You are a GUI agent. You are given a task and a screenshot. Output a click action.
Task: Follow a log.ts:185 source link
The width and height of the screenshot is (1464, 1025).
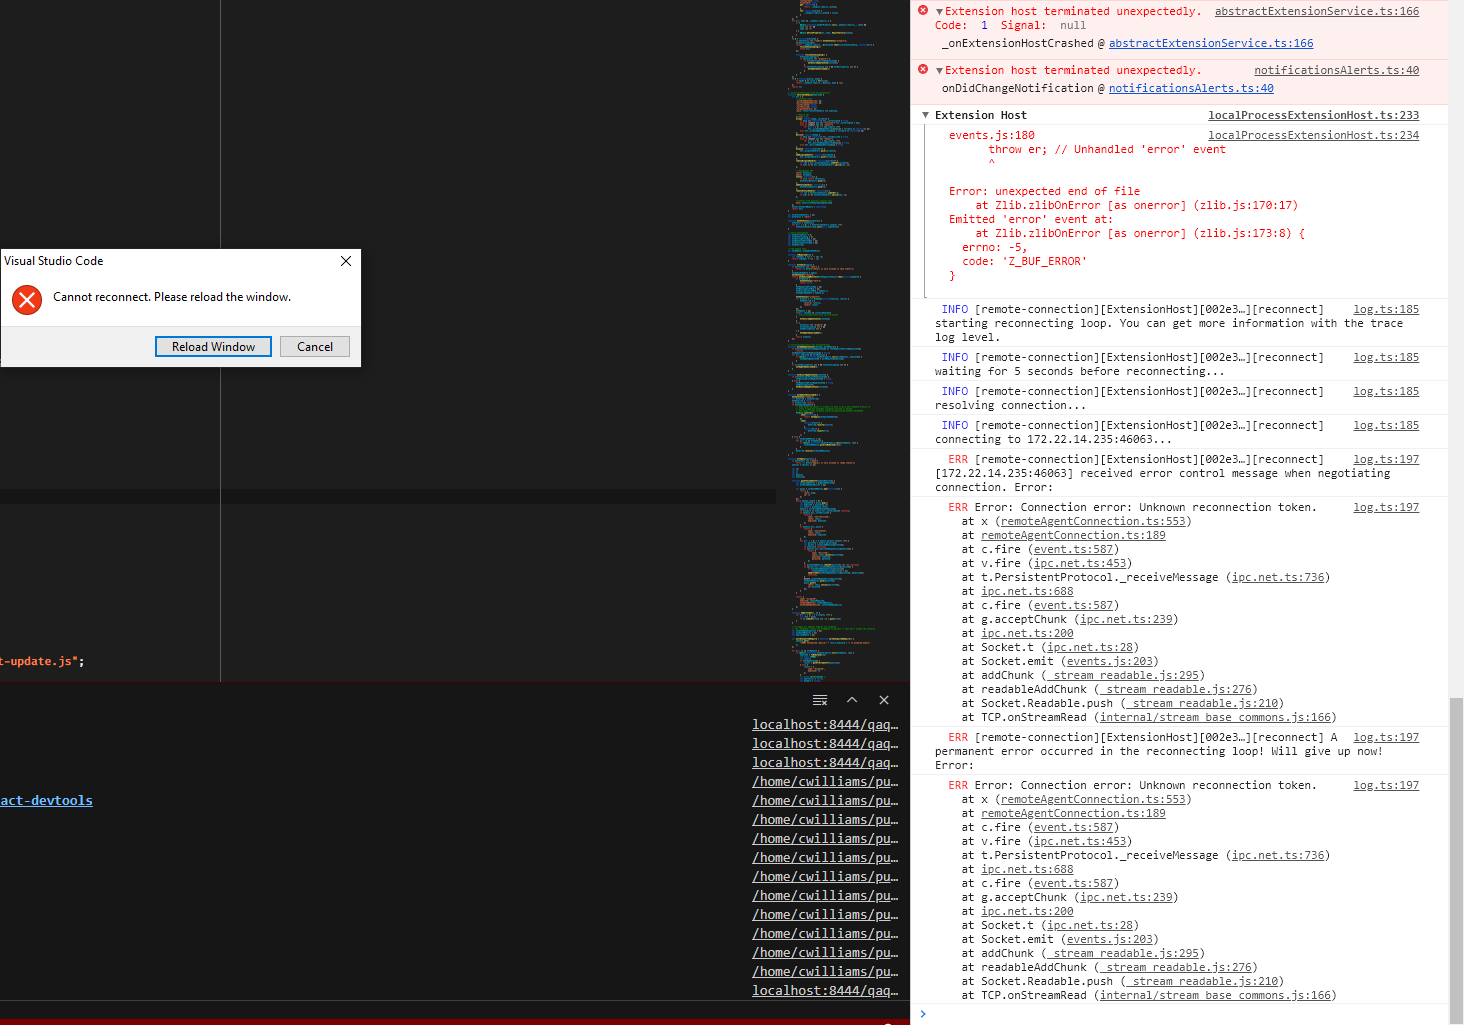click(x=1385, y=308)
